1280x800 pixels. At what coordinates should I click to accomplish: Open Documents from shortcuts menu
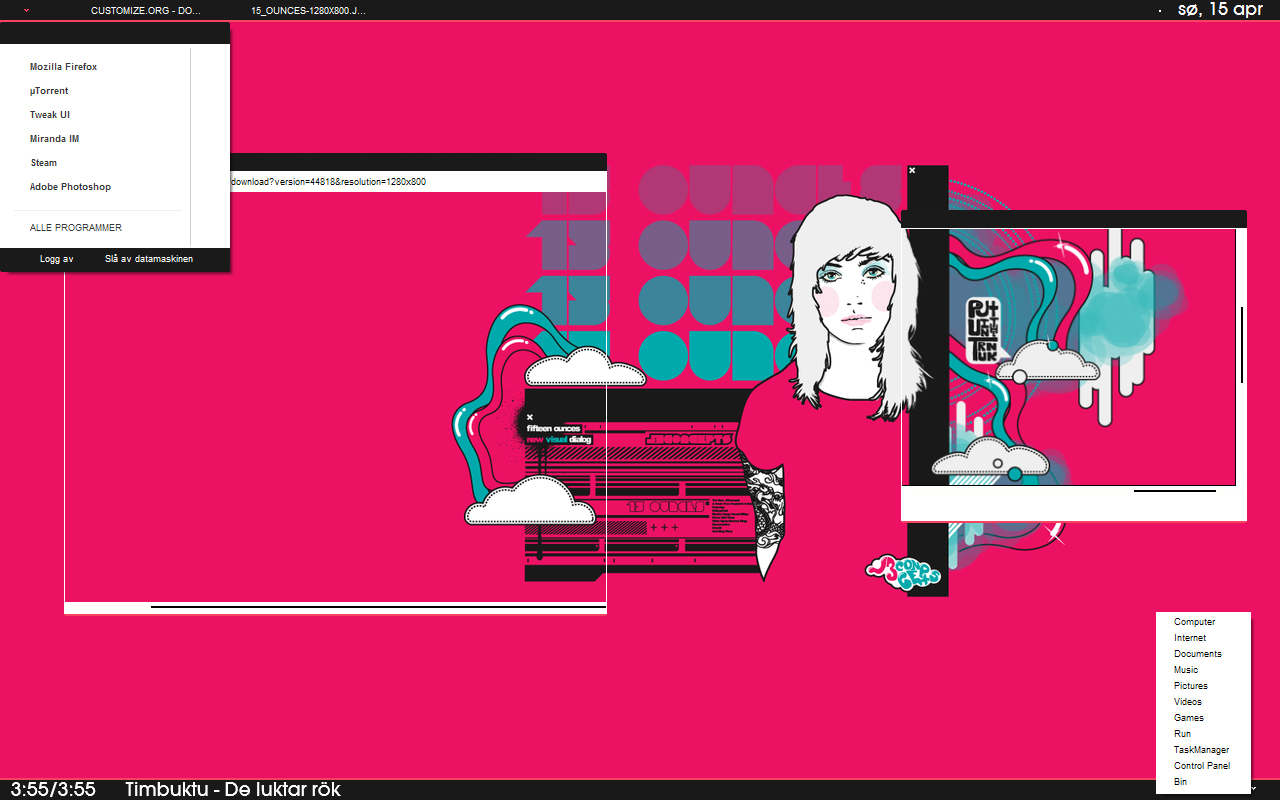coord(1198,654)
